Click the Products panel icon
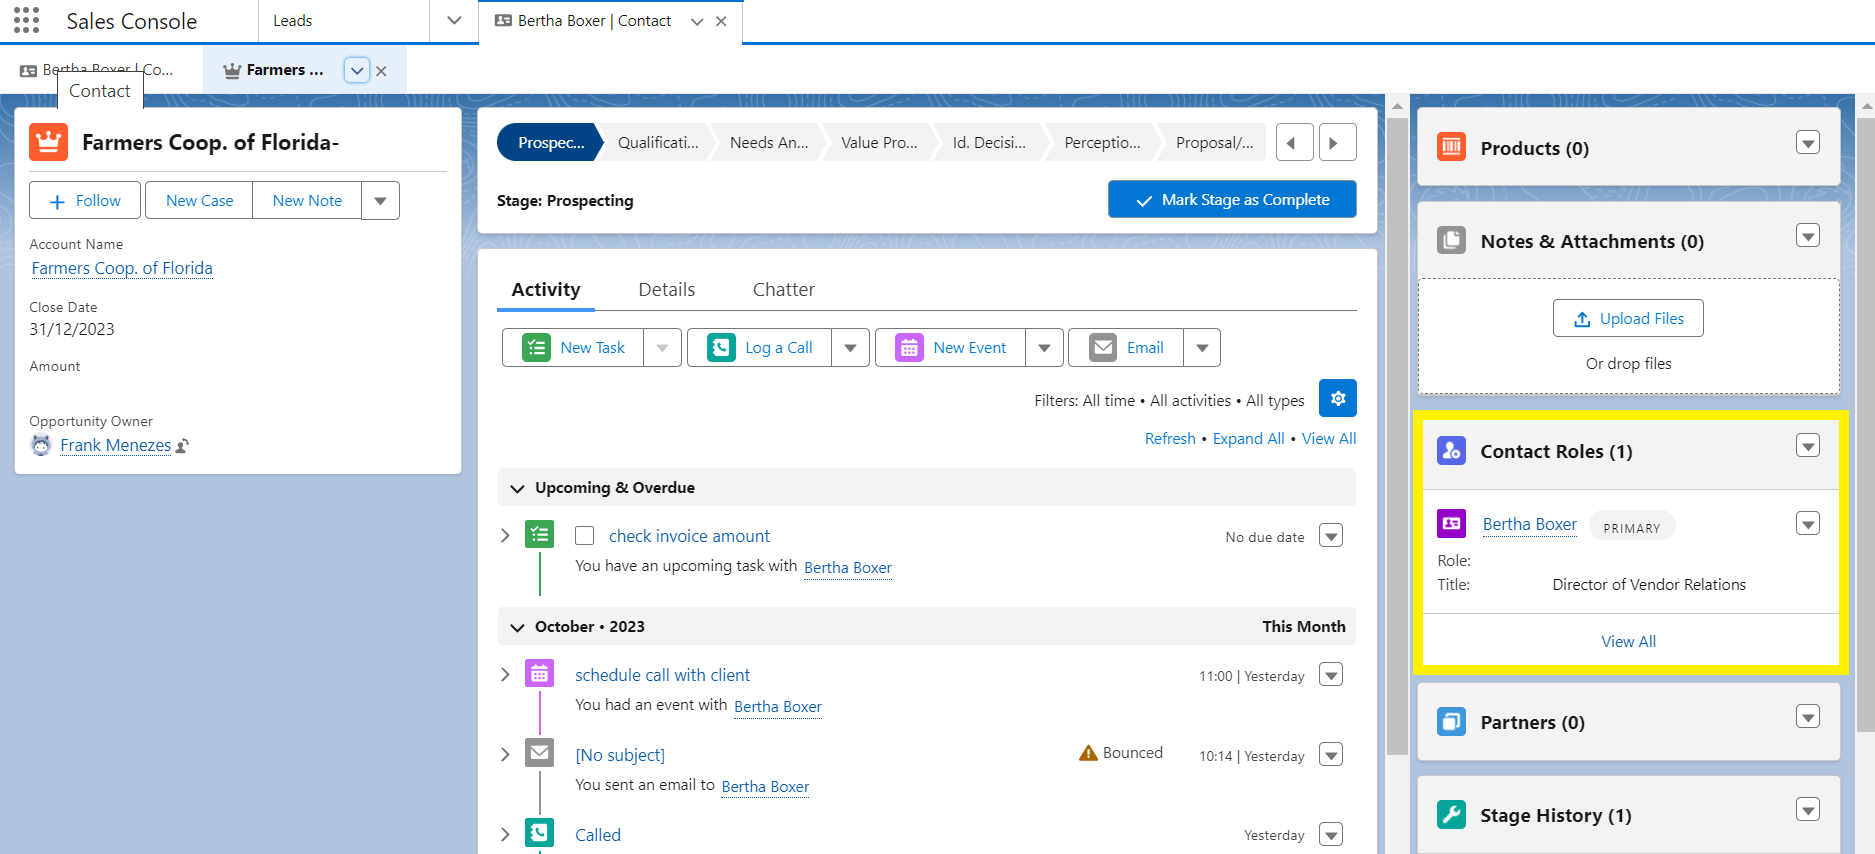 click(1451, 147)
